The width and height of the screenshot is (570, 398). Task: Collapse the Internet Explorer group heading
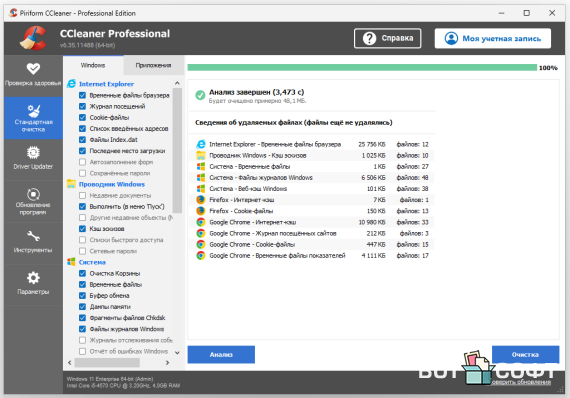[106, 84]
